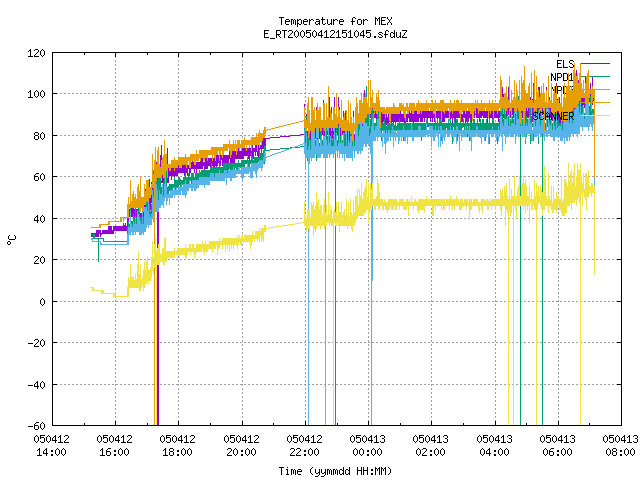The height and width of the screenshot is (480, 640).
Task: Click the 40 y-axis tick label
Action: coord(40,219)
